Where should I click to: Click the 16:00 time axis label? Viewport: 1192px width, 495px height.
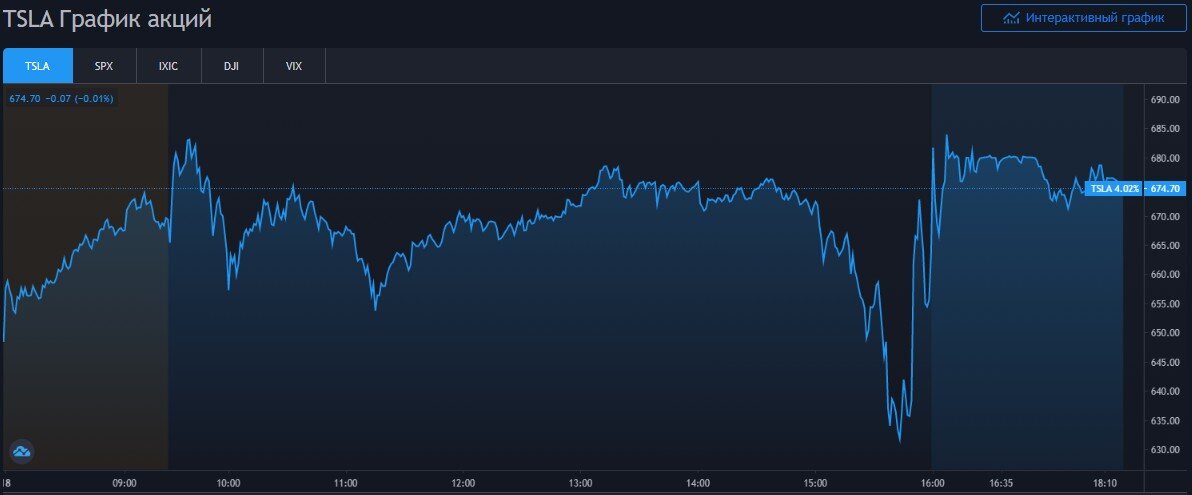click(933, 483)
